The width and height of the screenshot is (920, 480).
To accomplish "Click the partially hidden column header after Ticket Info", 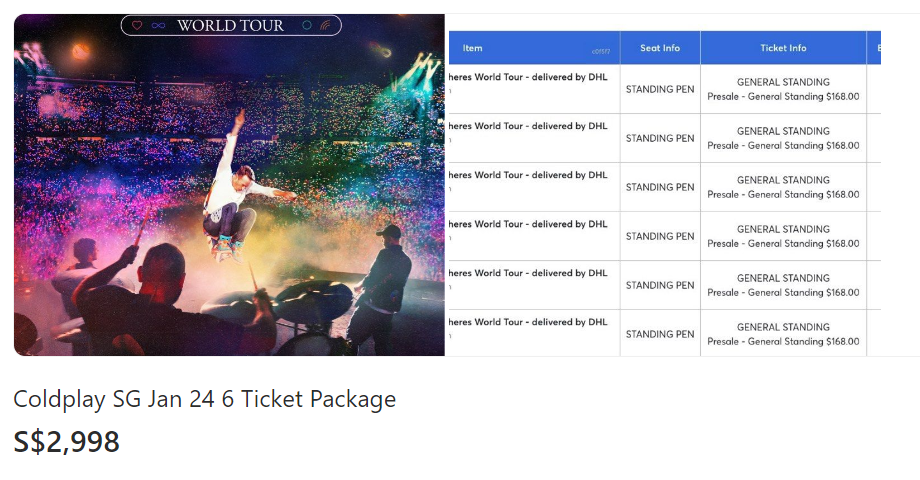I will click(874, 48).
